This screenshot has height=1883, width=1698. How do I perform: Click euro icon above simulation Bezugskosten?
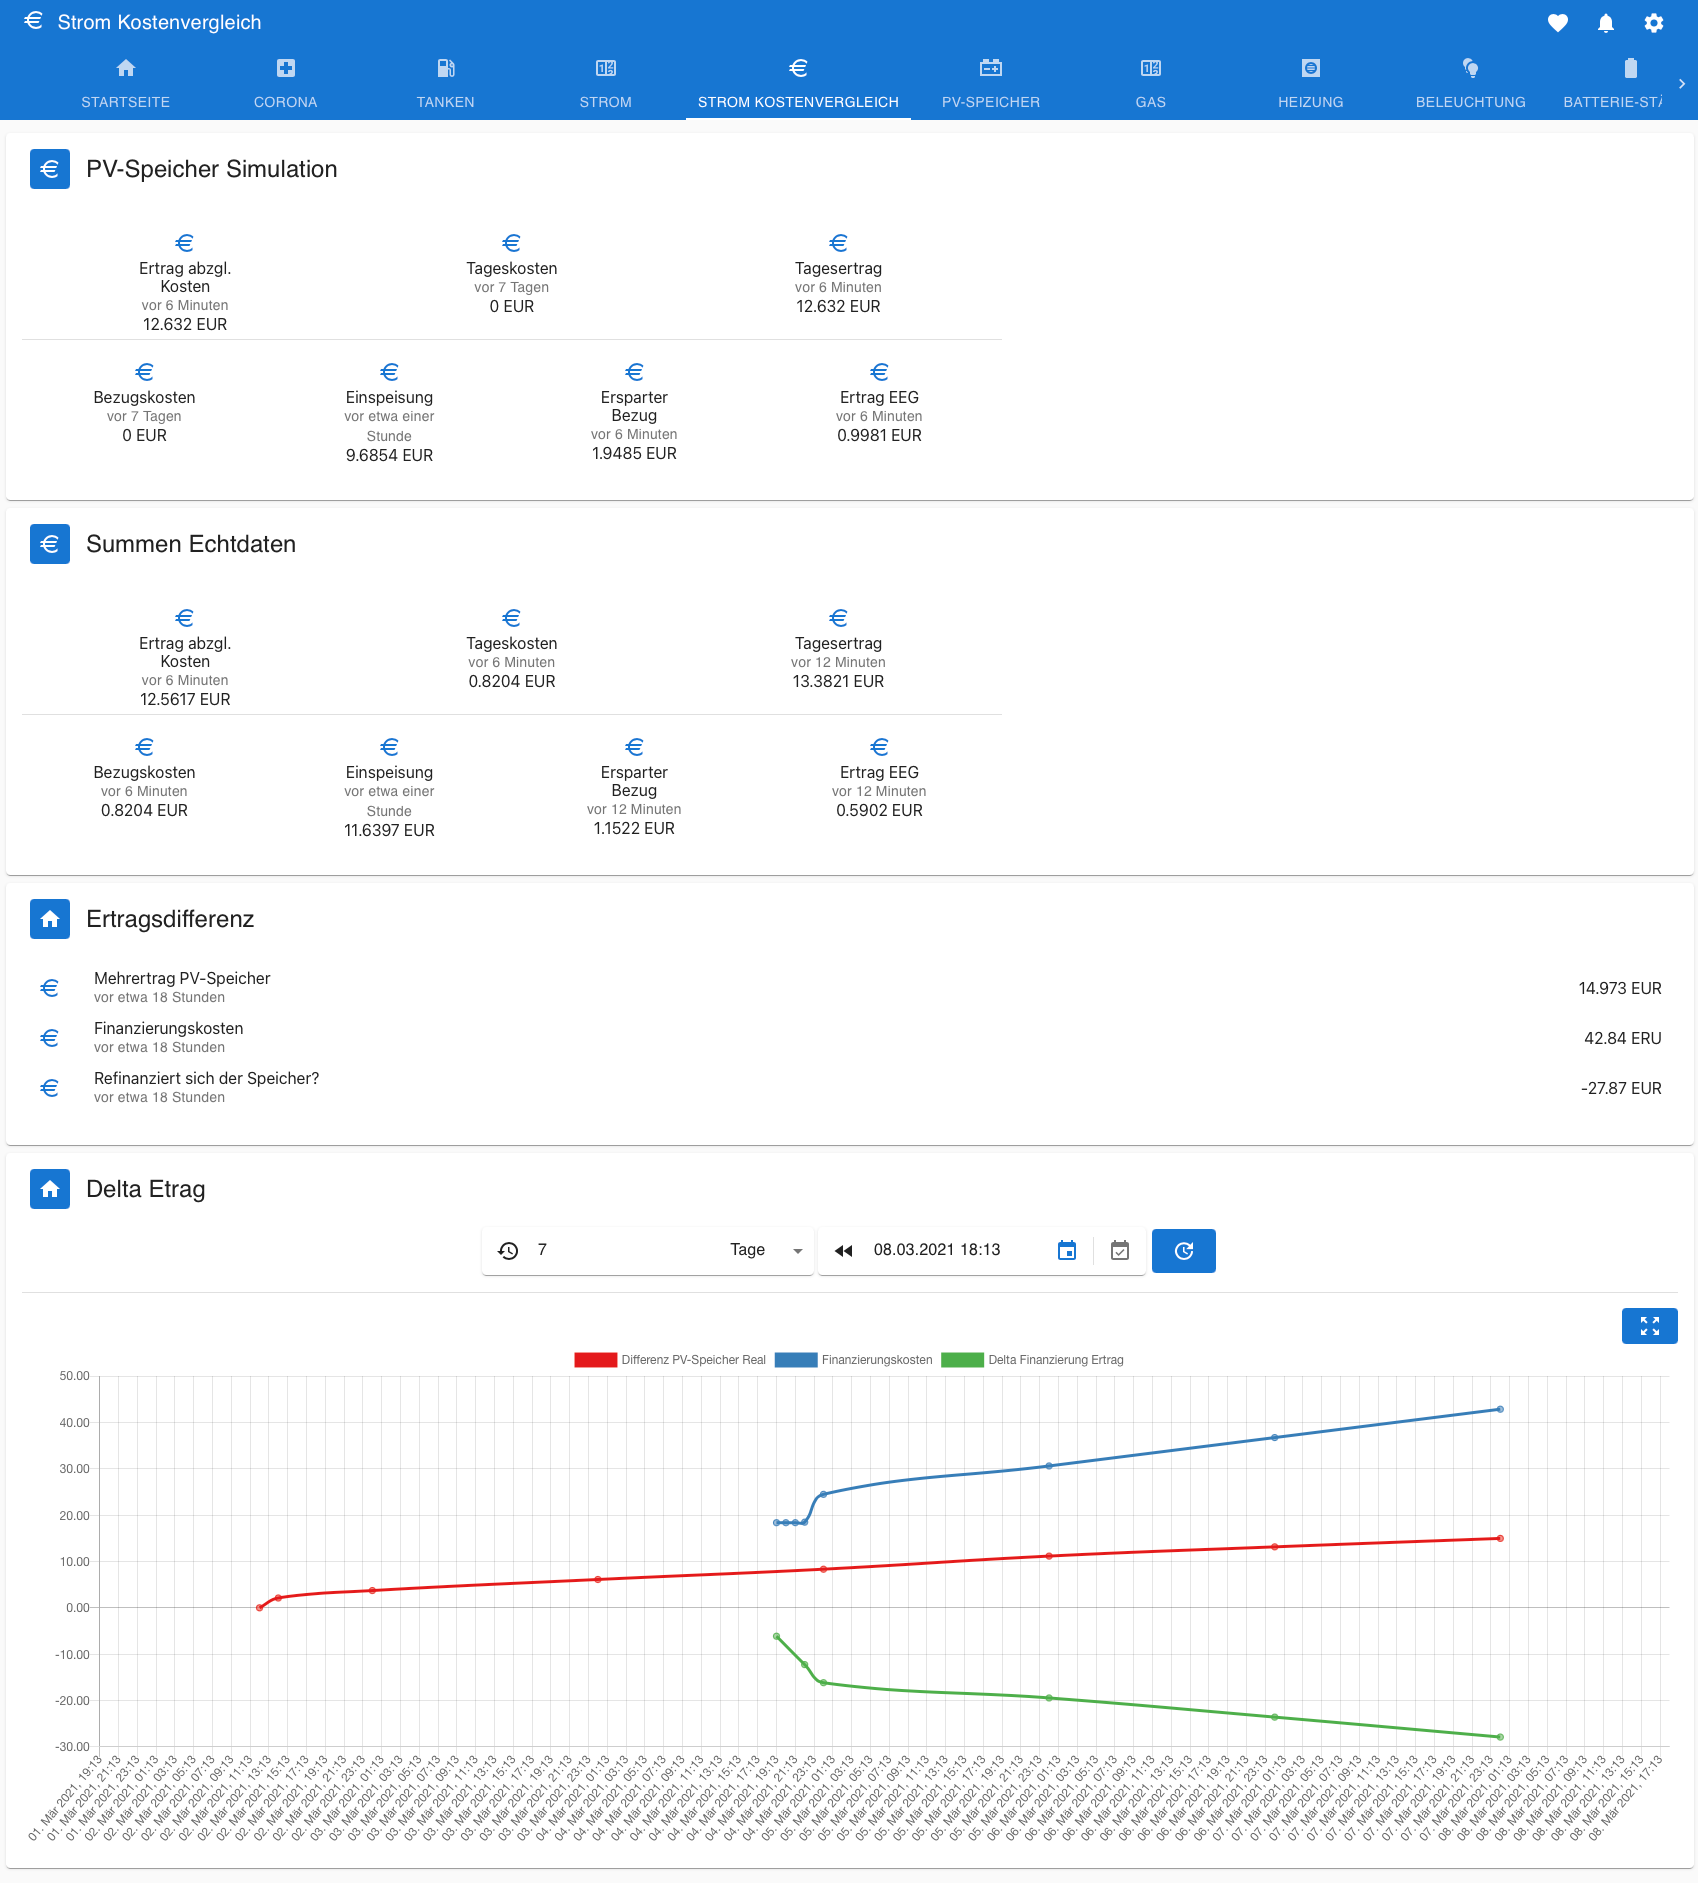(x=145, y=372)
